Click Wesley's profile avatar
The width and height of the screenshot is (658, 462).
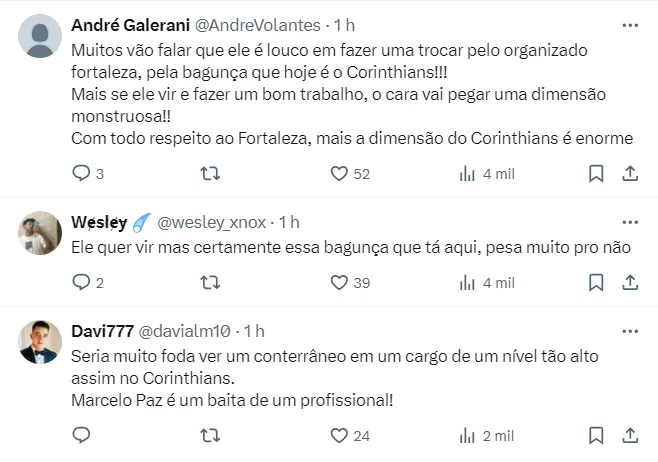click(x=41, y=233)
